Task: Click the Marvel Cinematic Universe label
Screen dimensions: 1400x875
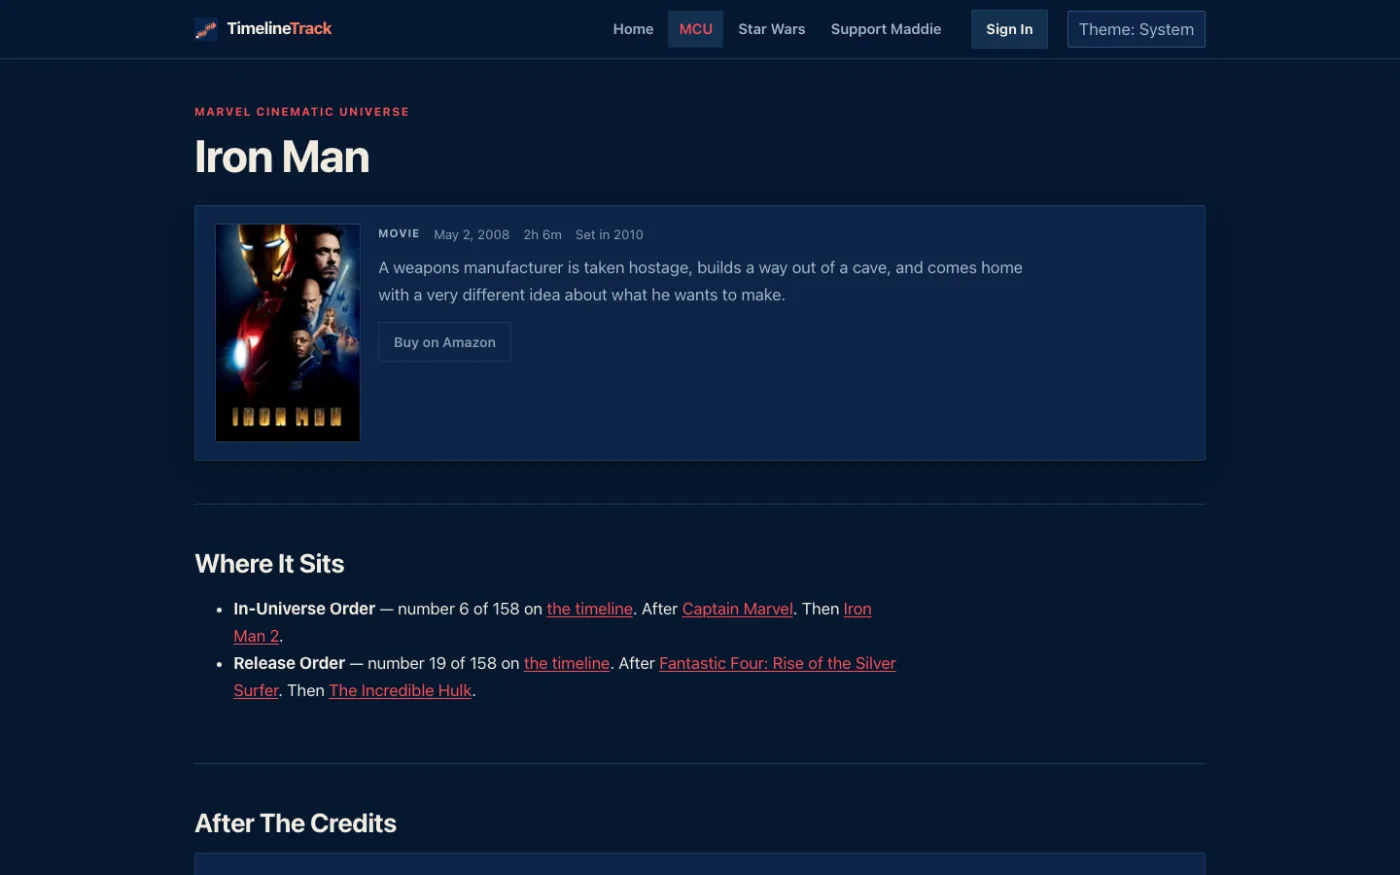Action: point(302,112)
